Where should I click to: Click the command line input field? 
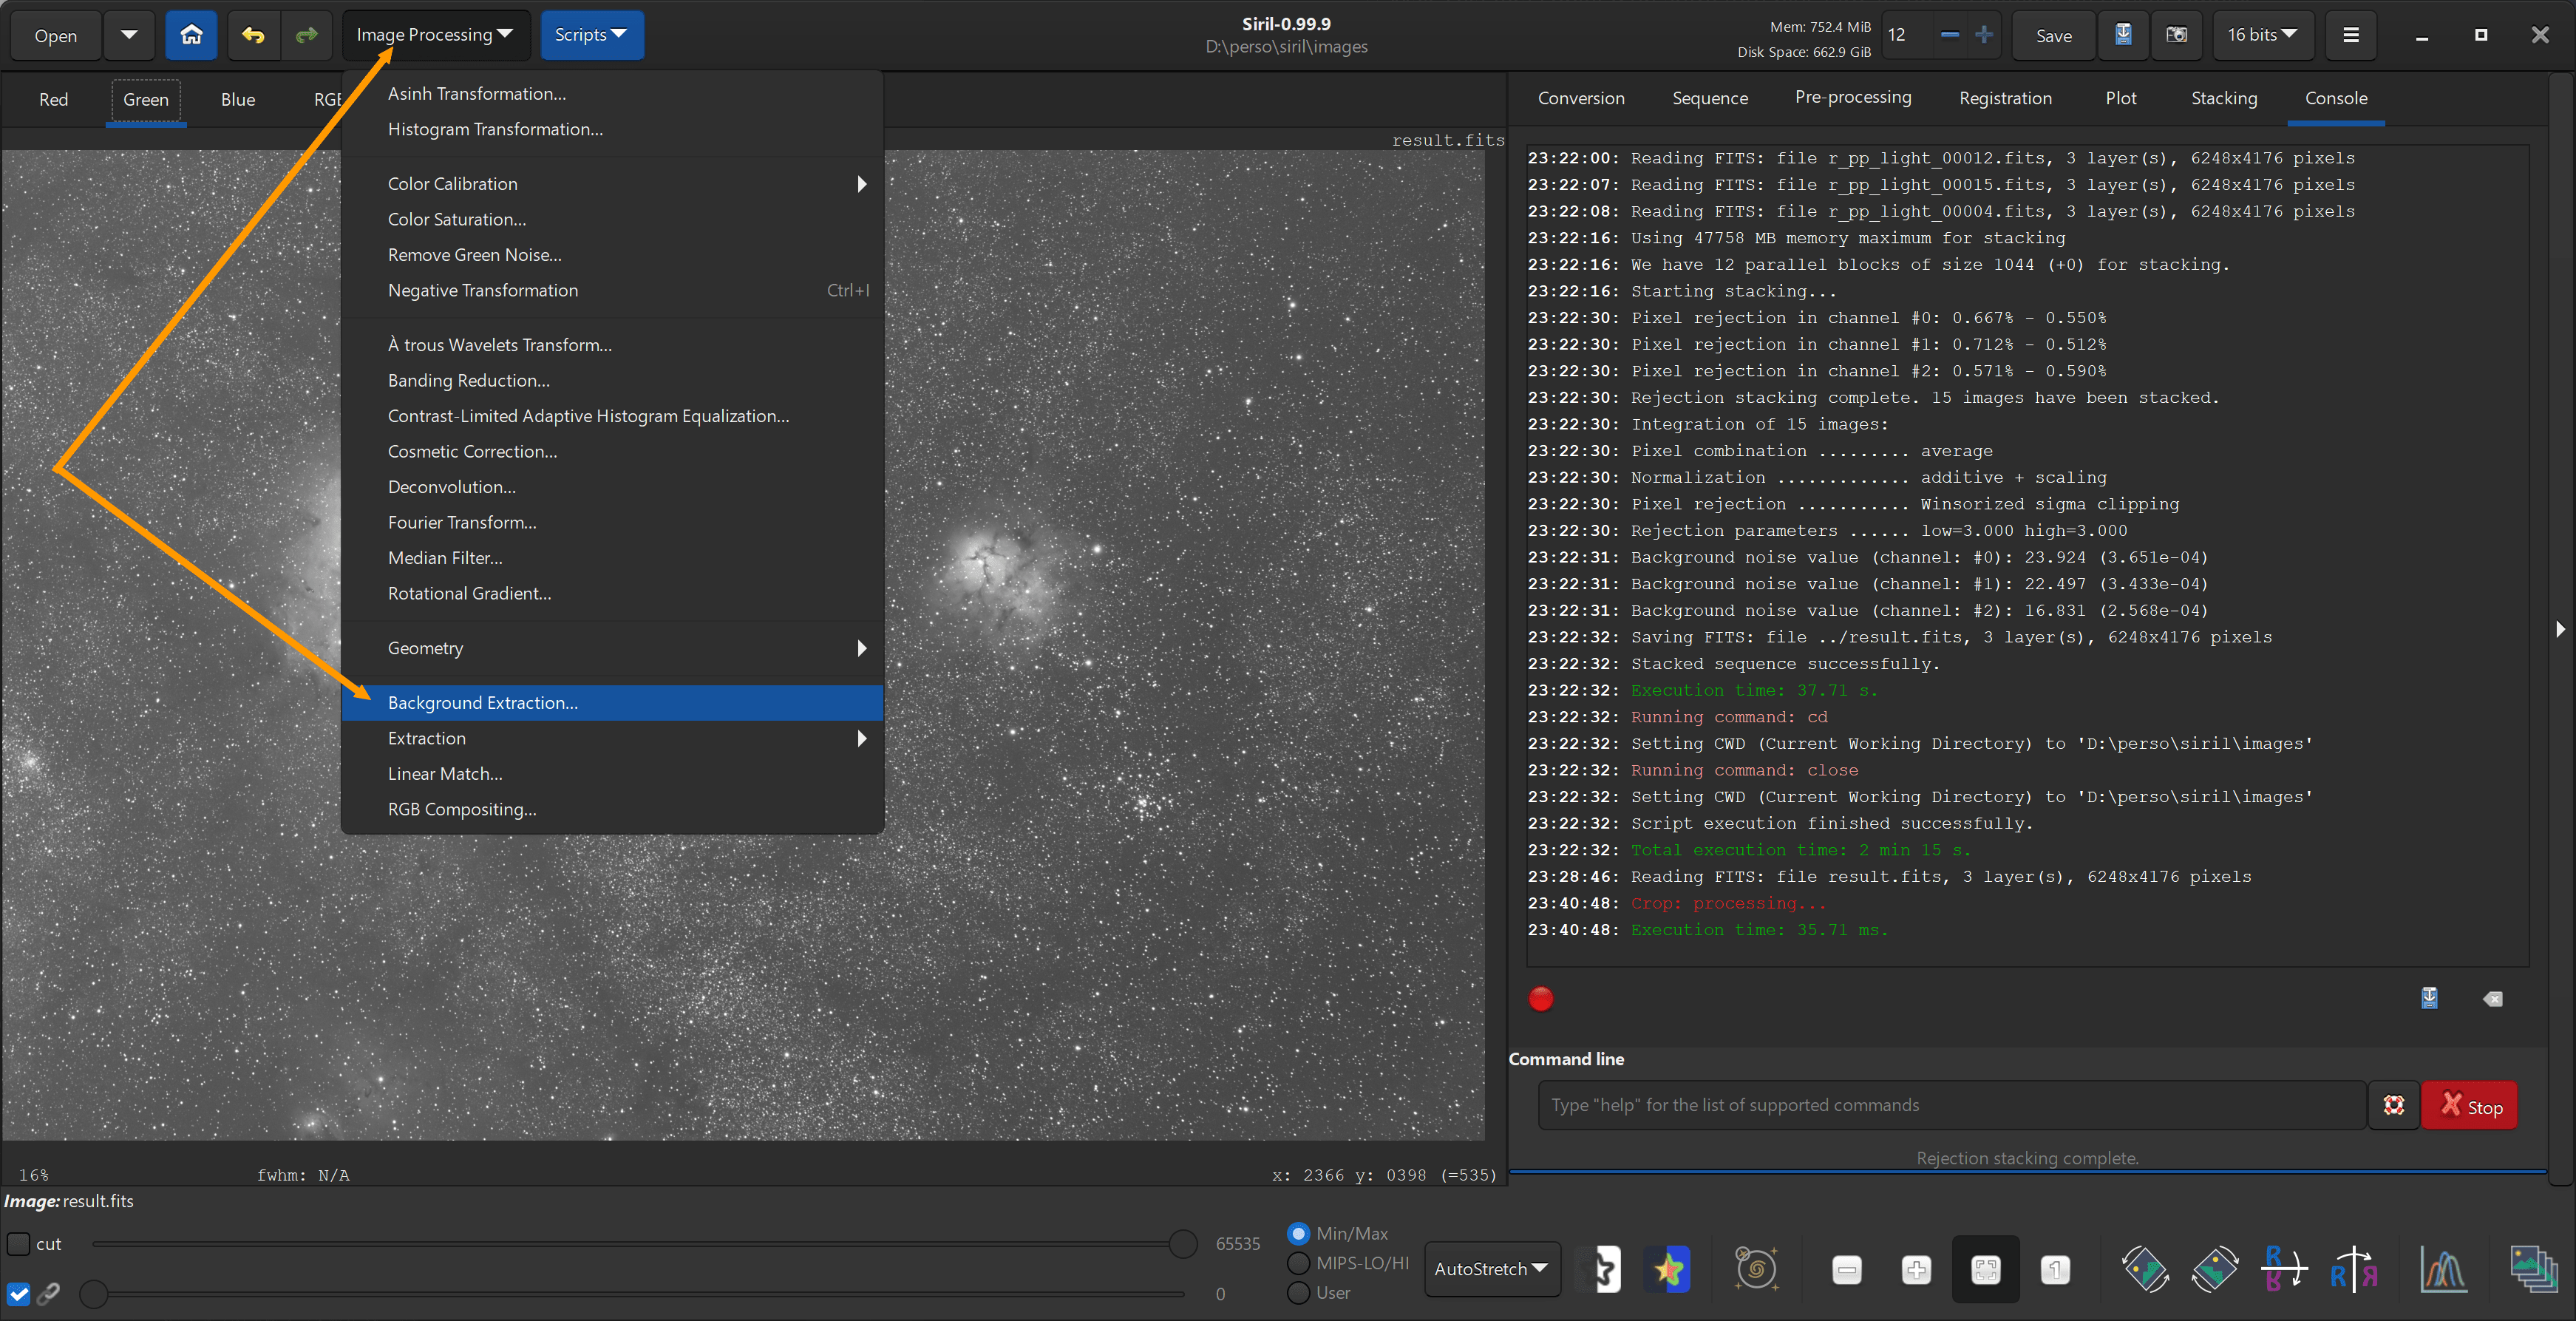[x=1950, y=1105]
